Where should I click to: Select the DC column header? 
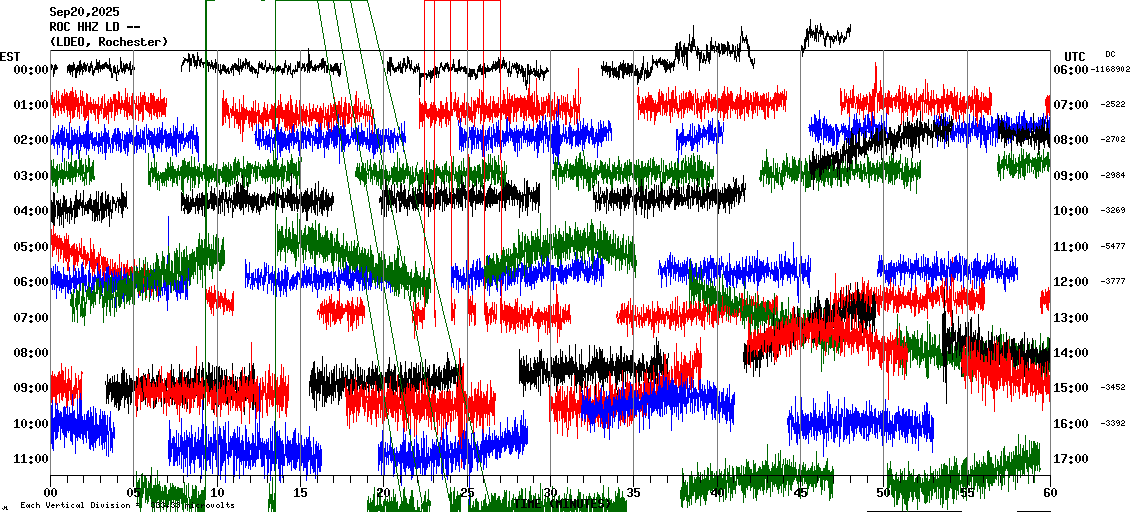(x=1110, y=54)
